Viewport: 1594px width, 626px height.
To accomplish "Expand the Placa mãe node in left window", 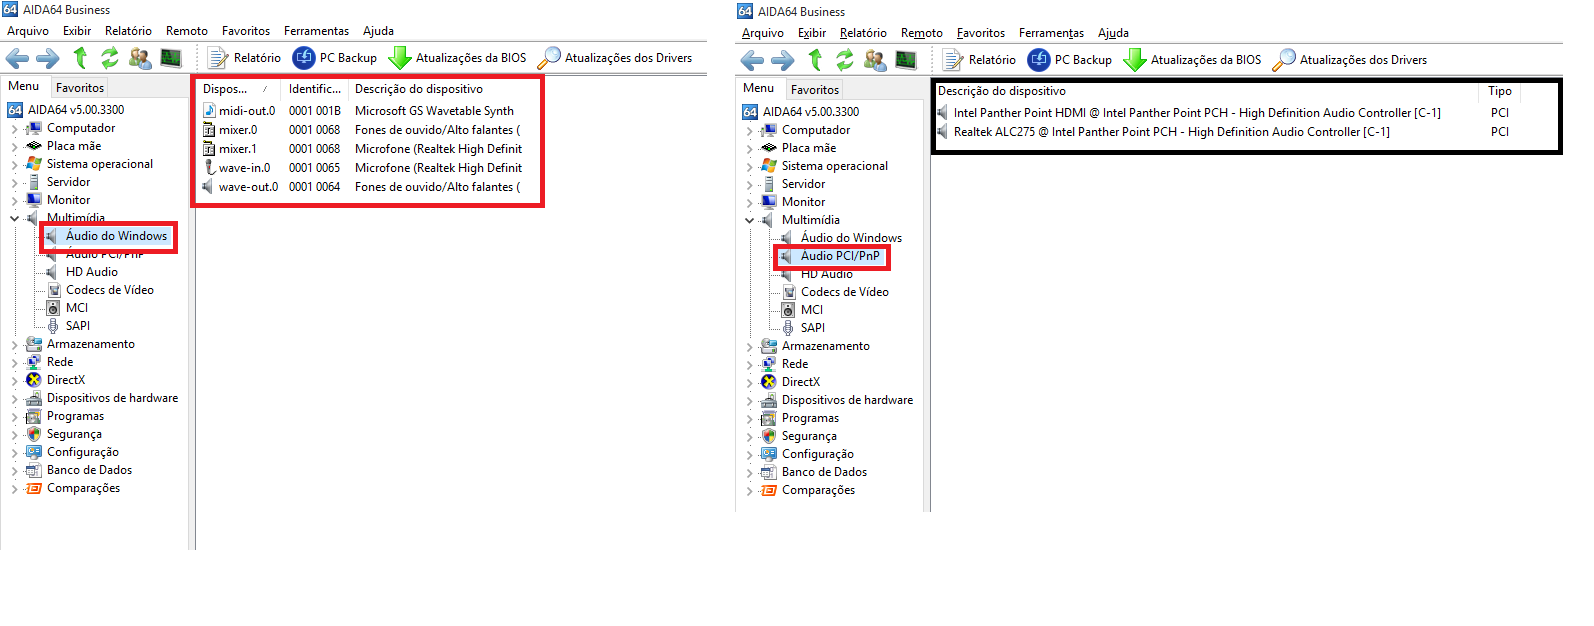I will [14, 146].
